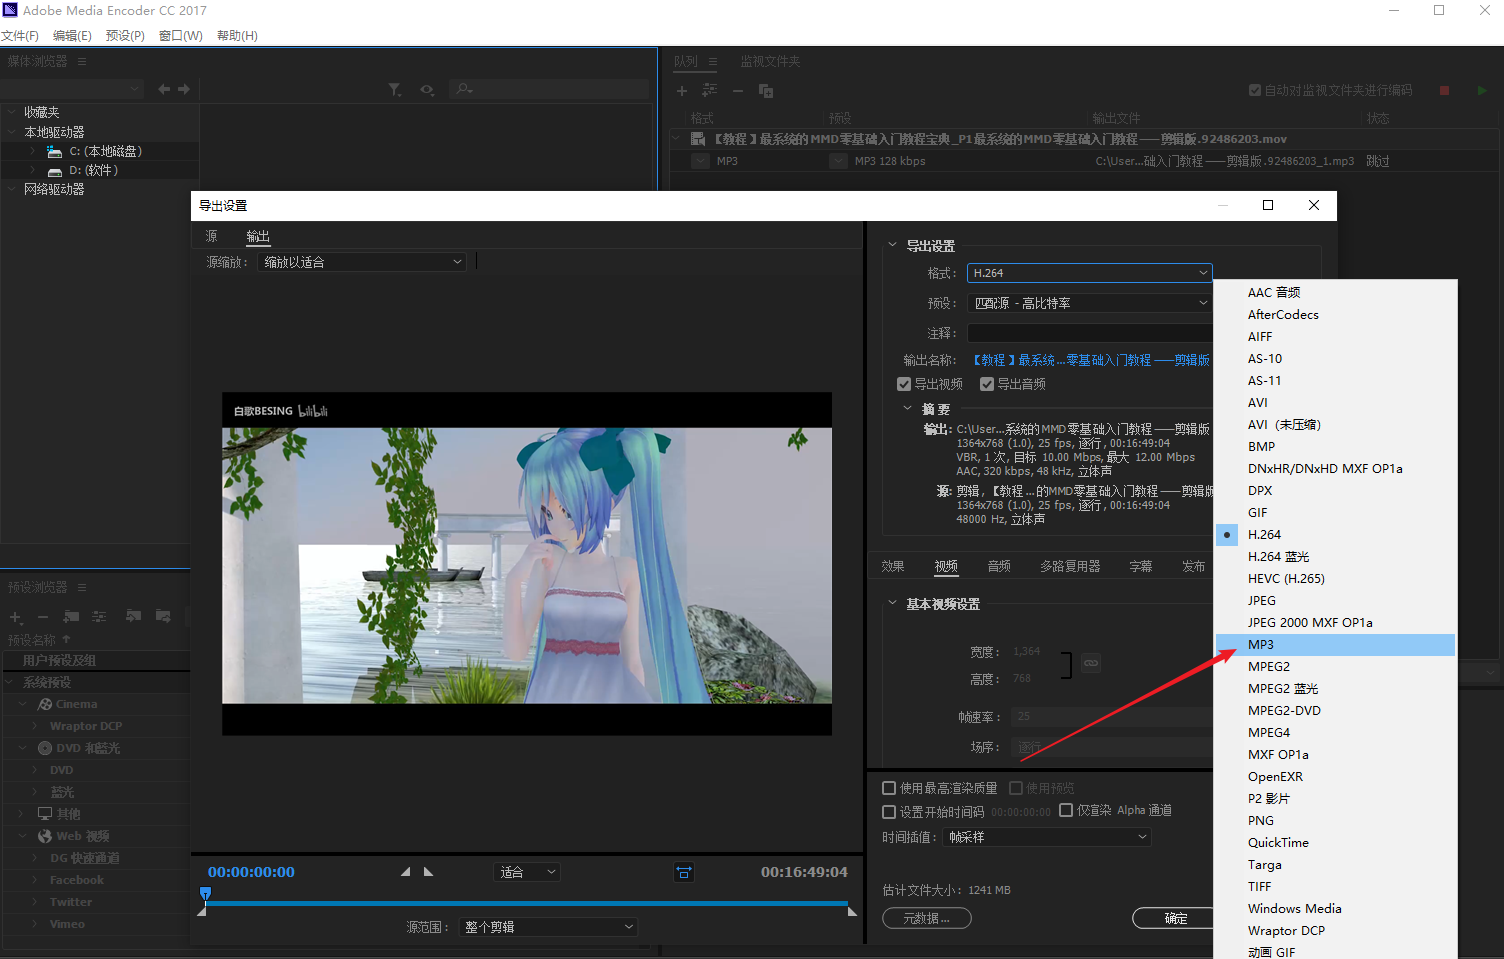Collapse the 导出设置 section
Screen dimensions: 1504x959
pos(893,245)
